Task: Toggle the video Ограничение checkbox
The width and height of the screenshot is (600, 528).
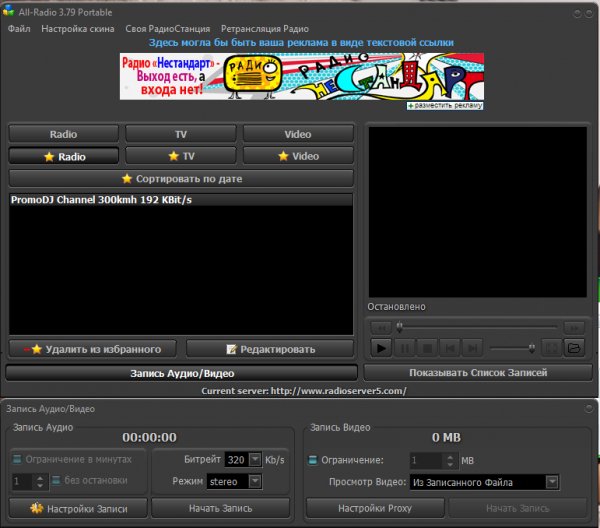Action: click(313, 460)
